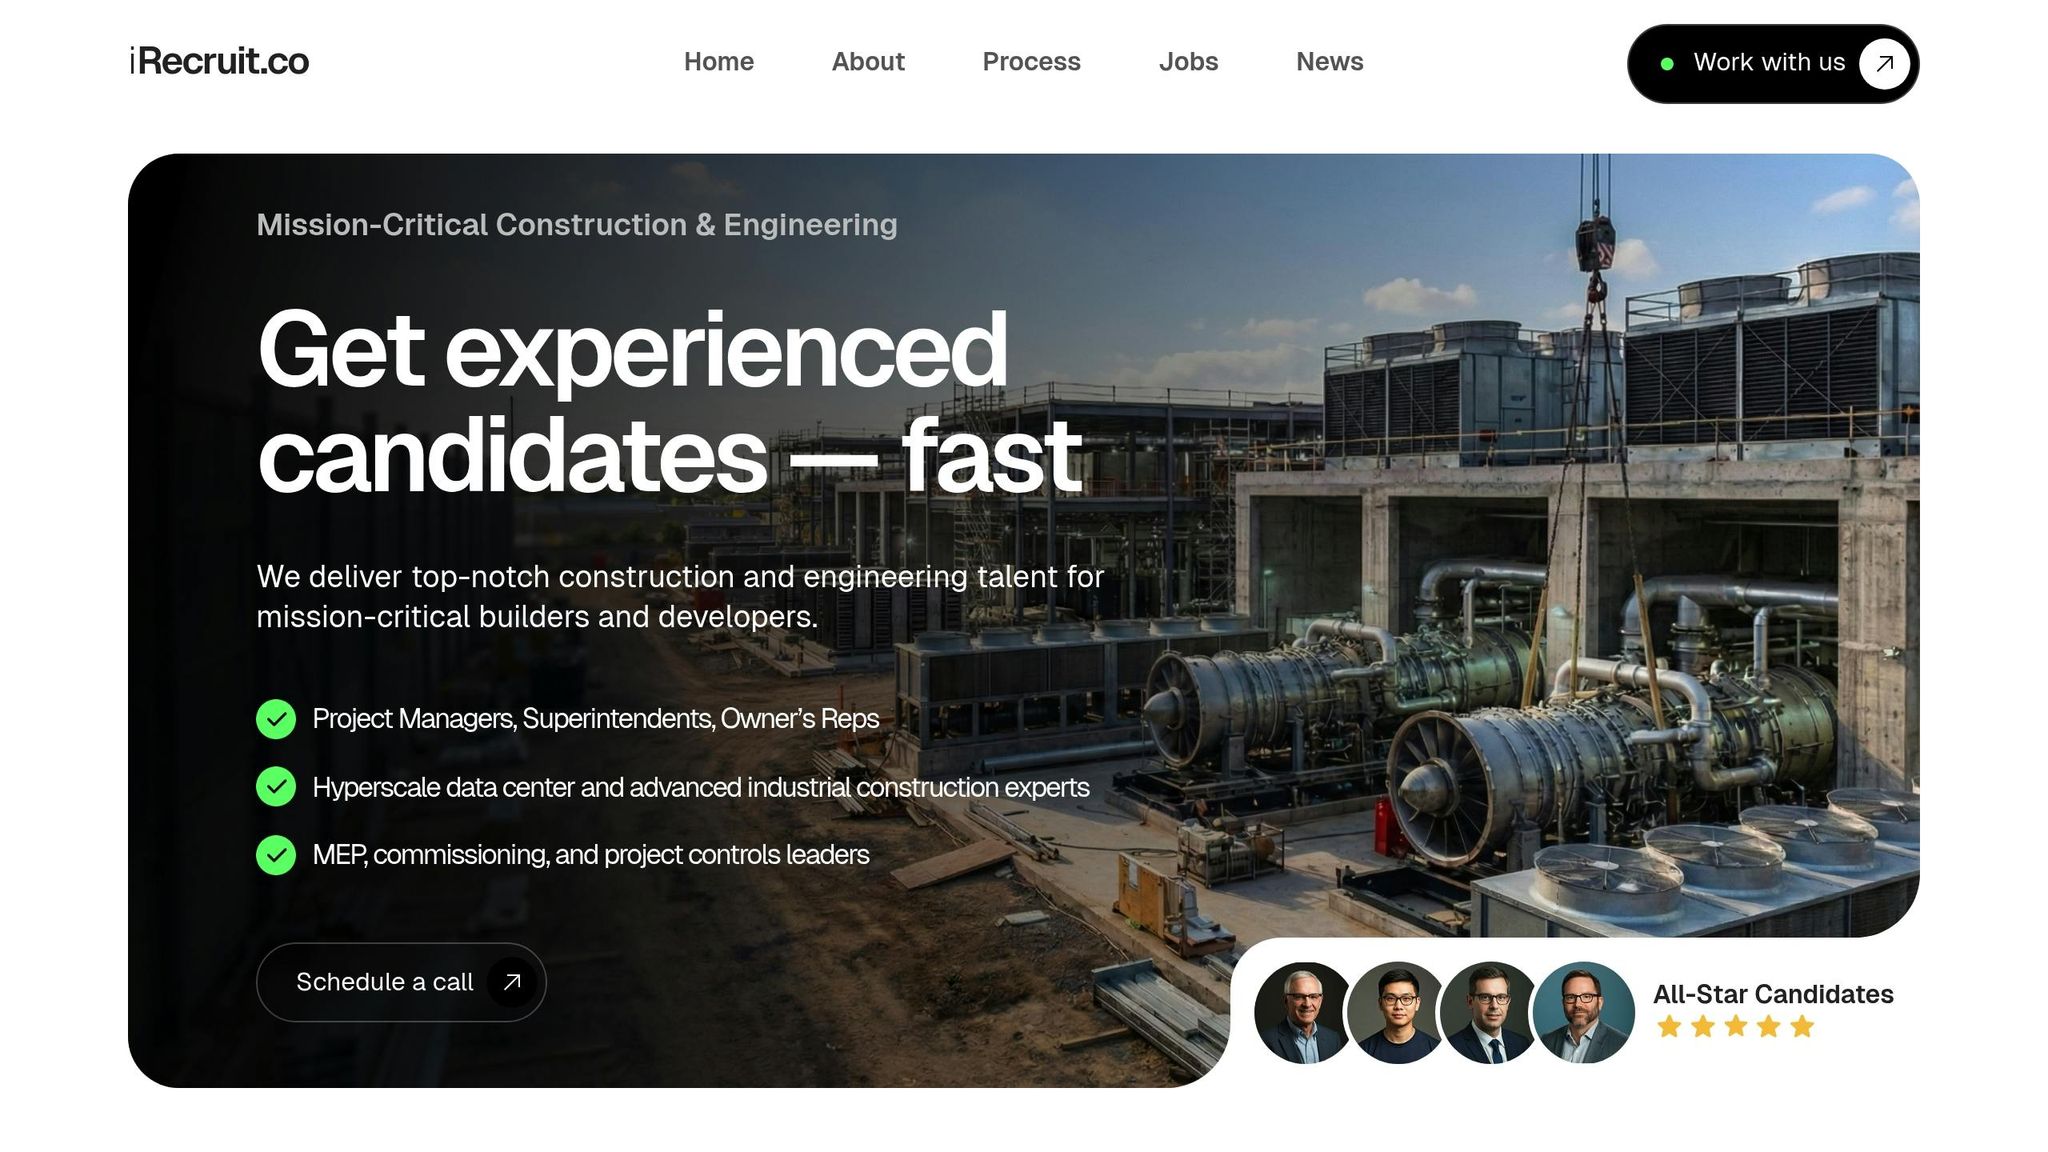Viewport: 2048px width, 1152px height.
Task: Select the first candidate avatar with white hair
Action: coord(1304,1012)
